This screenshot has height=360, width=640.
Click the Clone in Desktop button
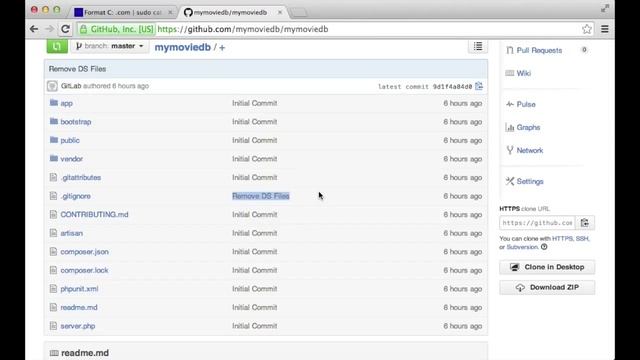click(x=547, y=267)
